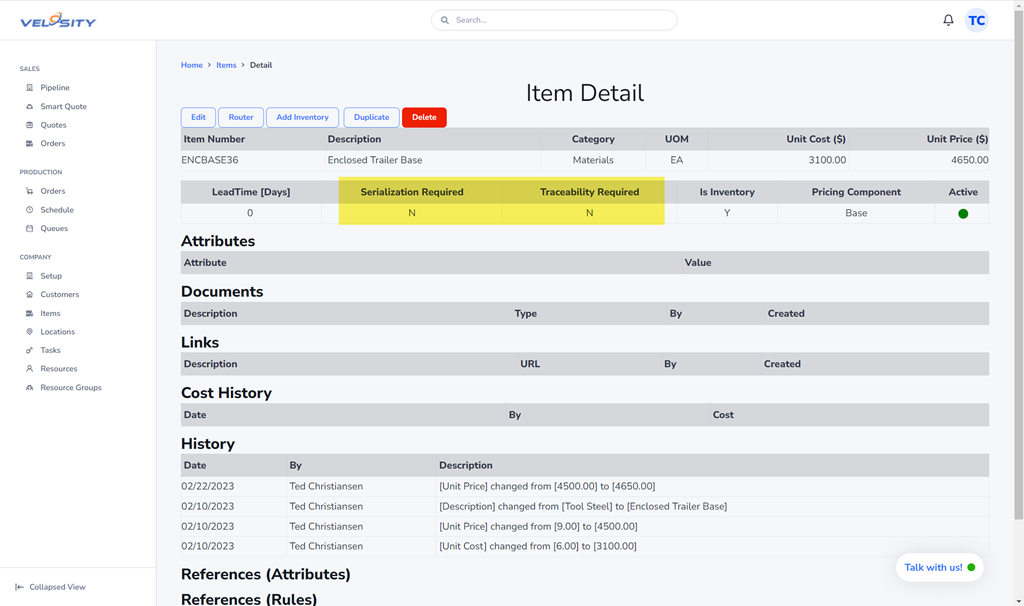Screen dimensions: 1024x606
Task: Click the Locations pin icon
Action: (30, 332)
